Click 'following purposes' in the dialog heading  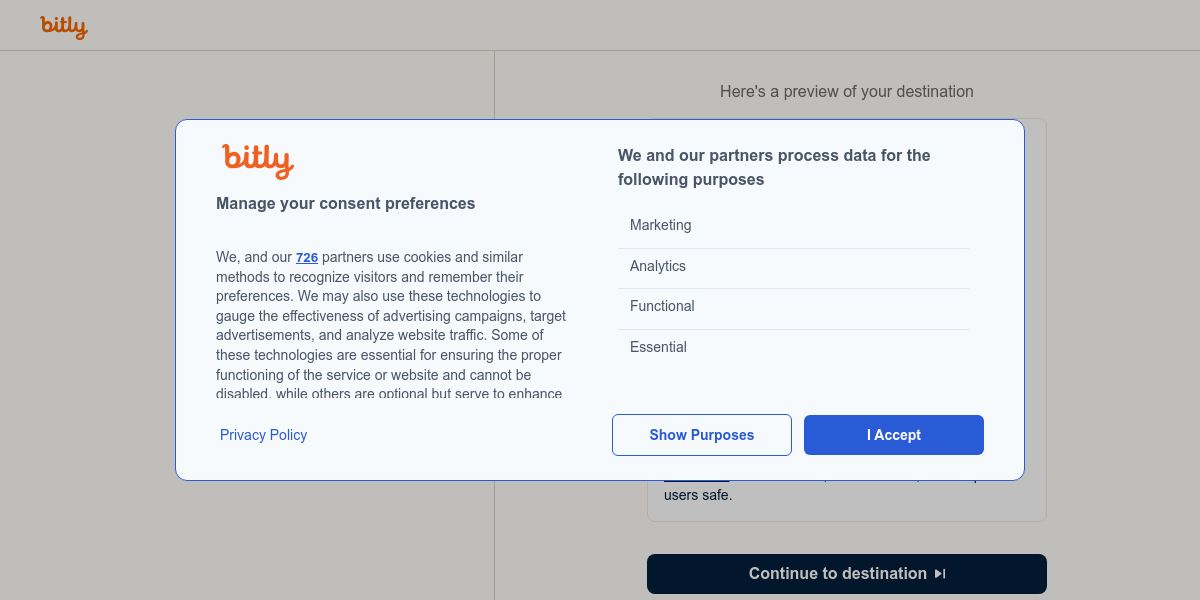point(690,180)
